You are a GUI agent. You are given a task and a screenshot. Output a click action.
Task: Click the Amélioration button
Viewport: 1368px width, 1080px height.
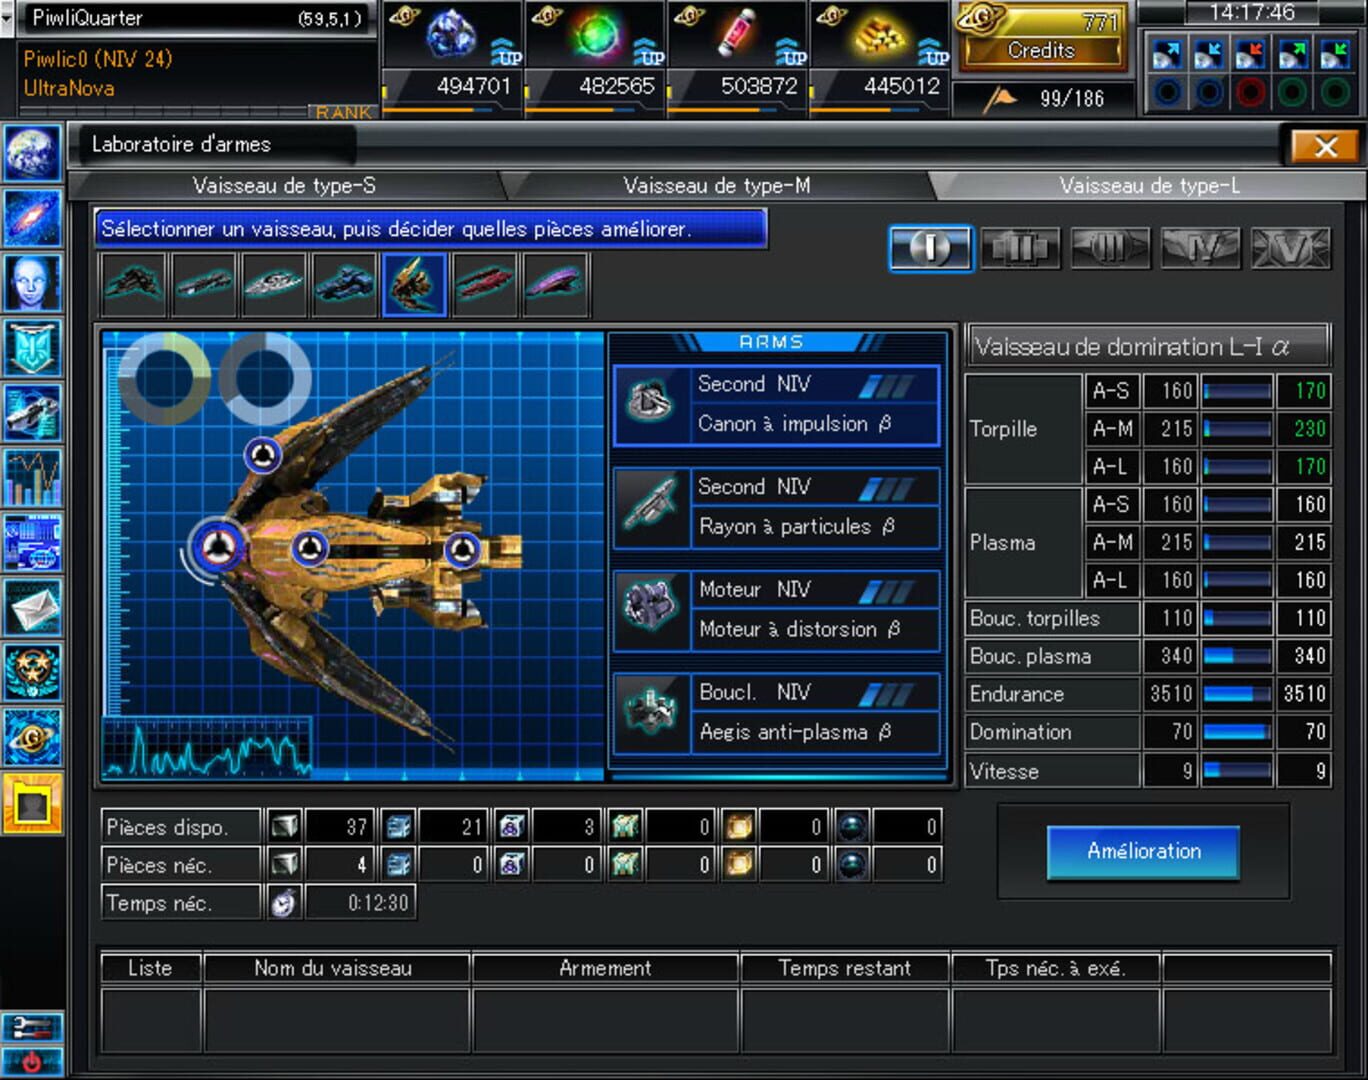pyautogui.click(x=1142, y=852)
